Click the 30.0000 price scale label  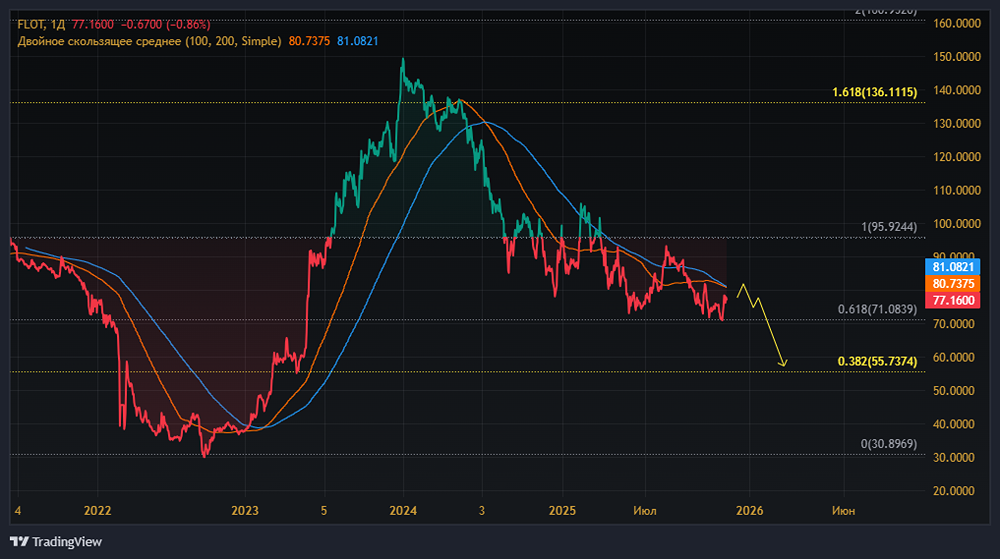tap(953, 458)
